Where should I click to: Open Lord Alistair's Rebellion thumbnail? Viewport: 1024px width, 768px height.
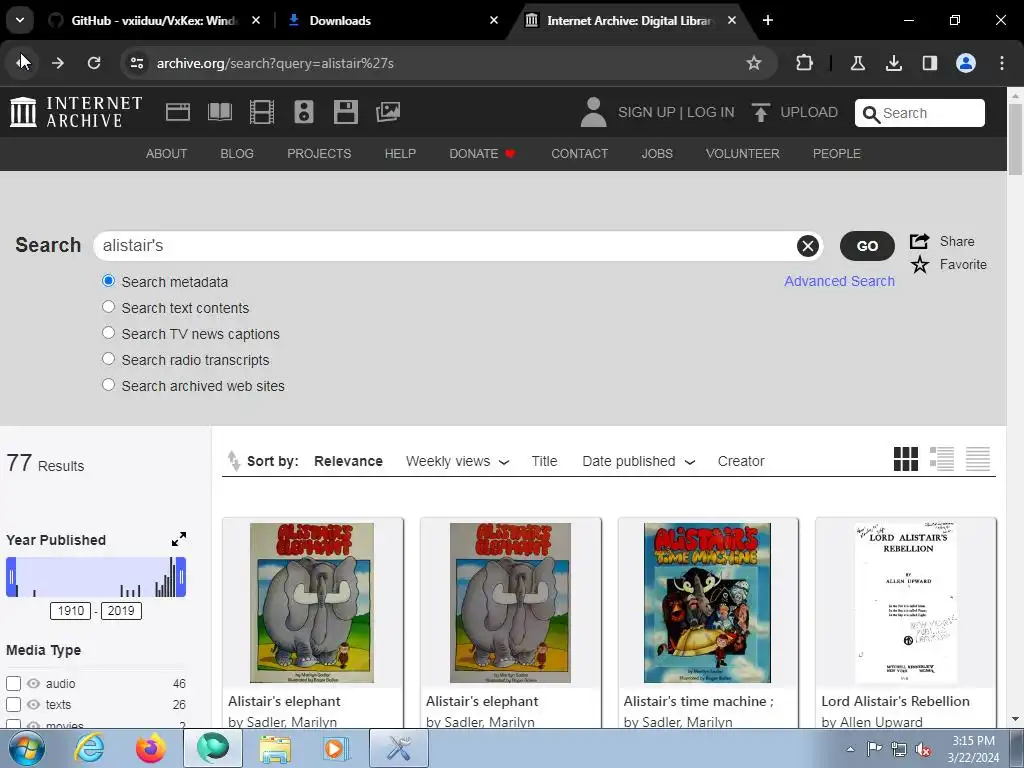pos(906,602)
